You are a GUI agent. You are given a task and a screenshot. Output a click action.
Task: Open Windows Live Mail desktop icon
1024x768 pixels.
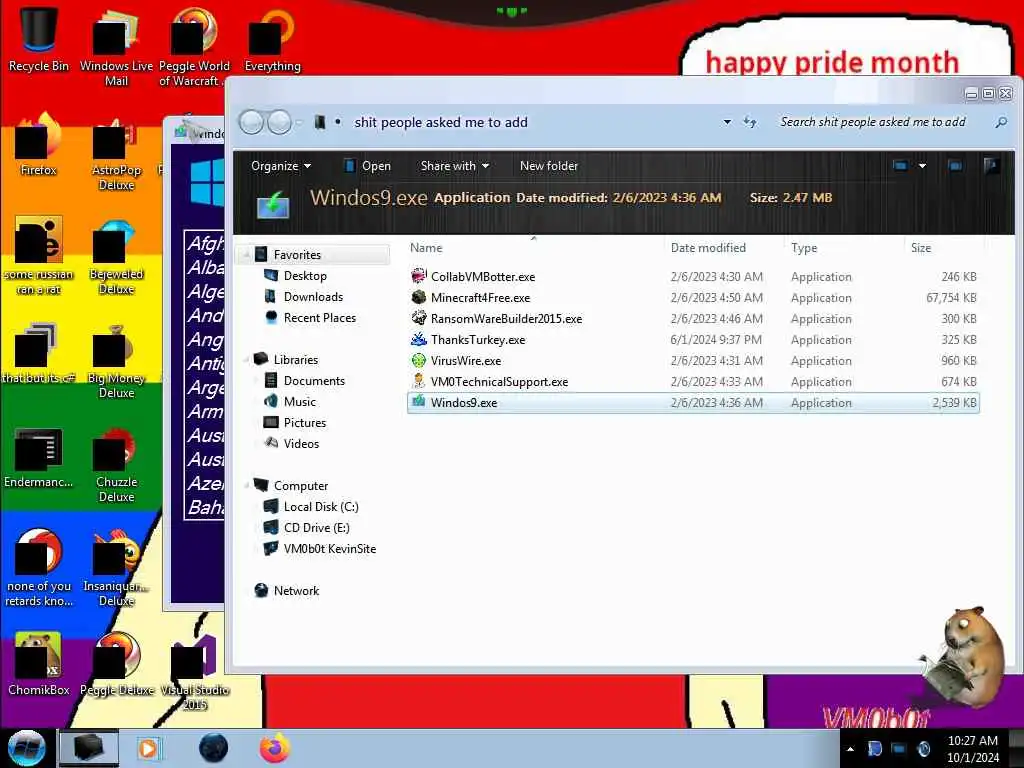[x=116, y=47]
